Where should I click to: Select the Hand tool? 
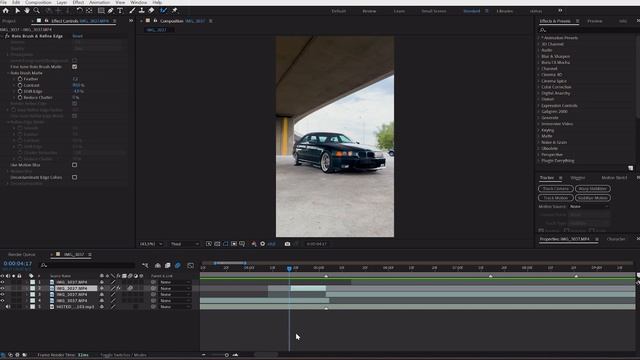[x=27, y=11]
